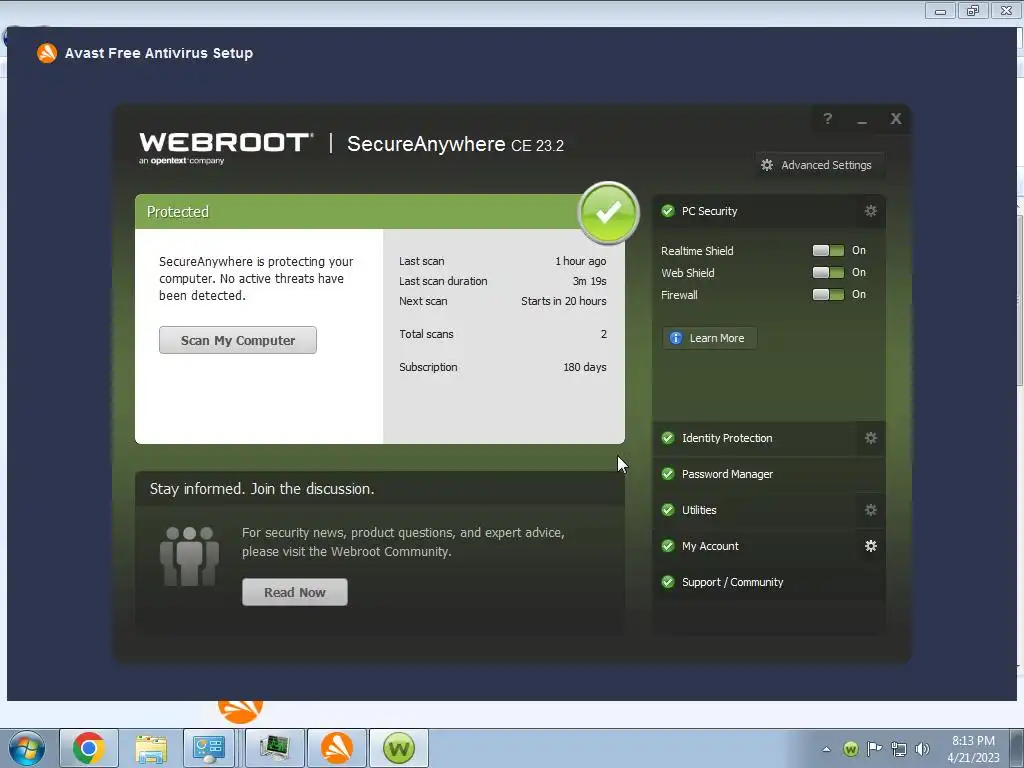
Task: Close the Webroot SecureAnywhere window
Action: click(896, 119)
